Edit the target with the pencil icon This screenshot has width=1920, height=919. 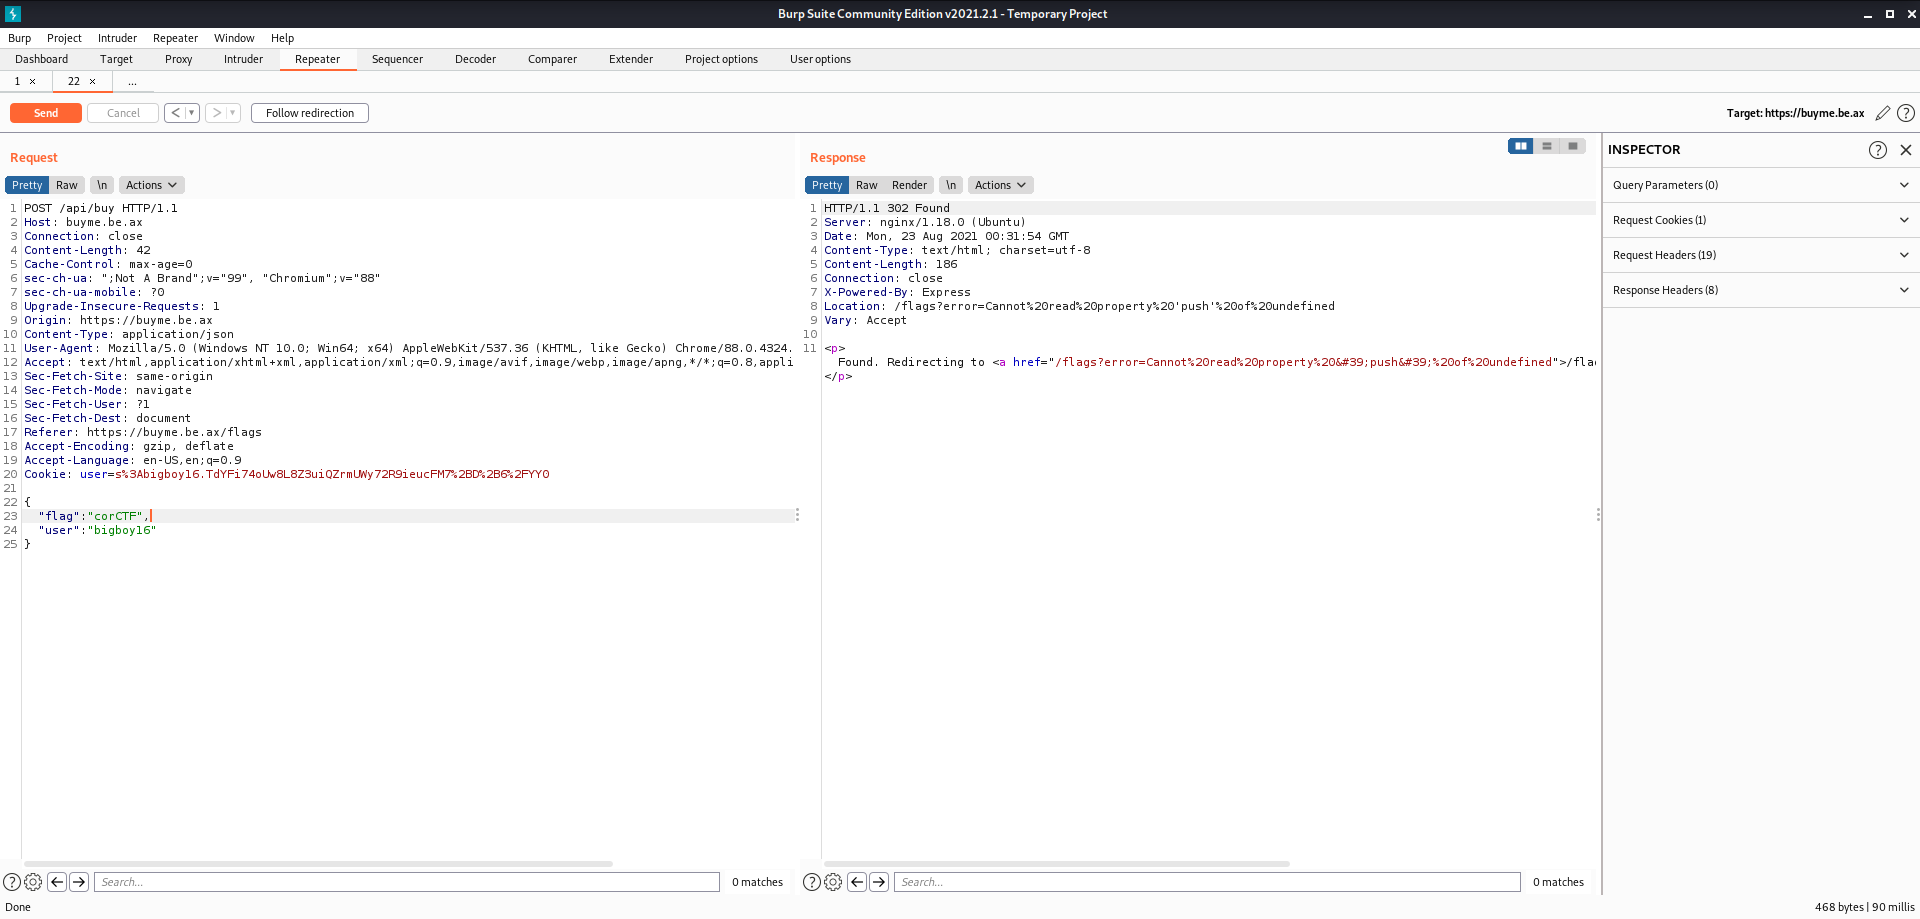point(1882,113)
